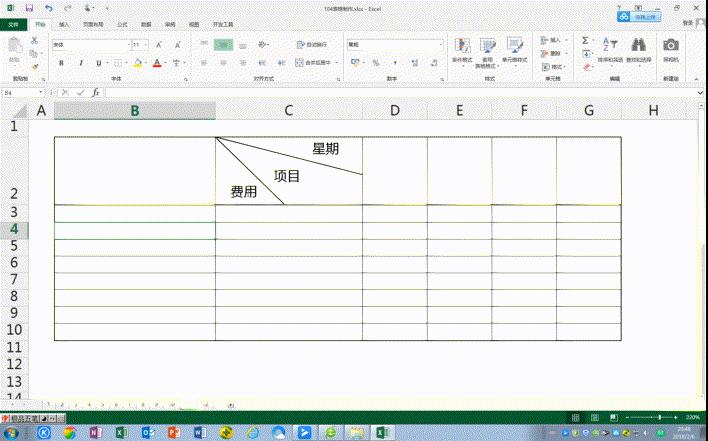The height and width of the screenshot is (441, 708).
Task: Click the blue cloud upload button
Action: coord(639,17)
